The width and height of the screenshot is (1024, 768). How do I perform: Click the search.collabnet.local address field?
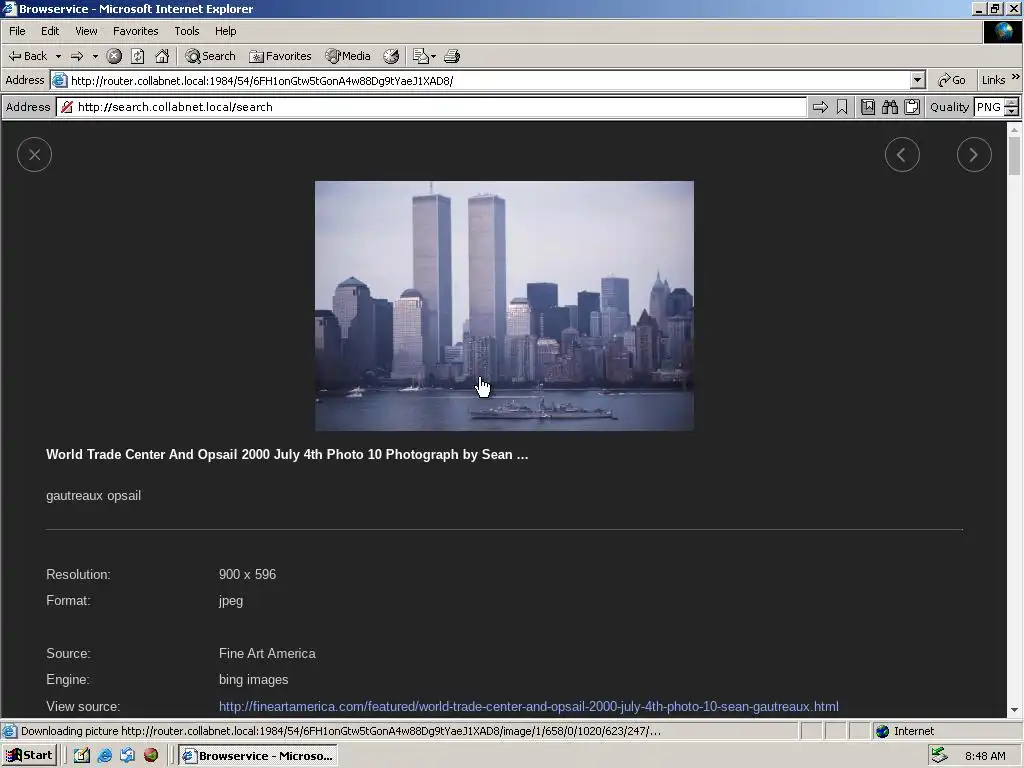coord(432,107)
